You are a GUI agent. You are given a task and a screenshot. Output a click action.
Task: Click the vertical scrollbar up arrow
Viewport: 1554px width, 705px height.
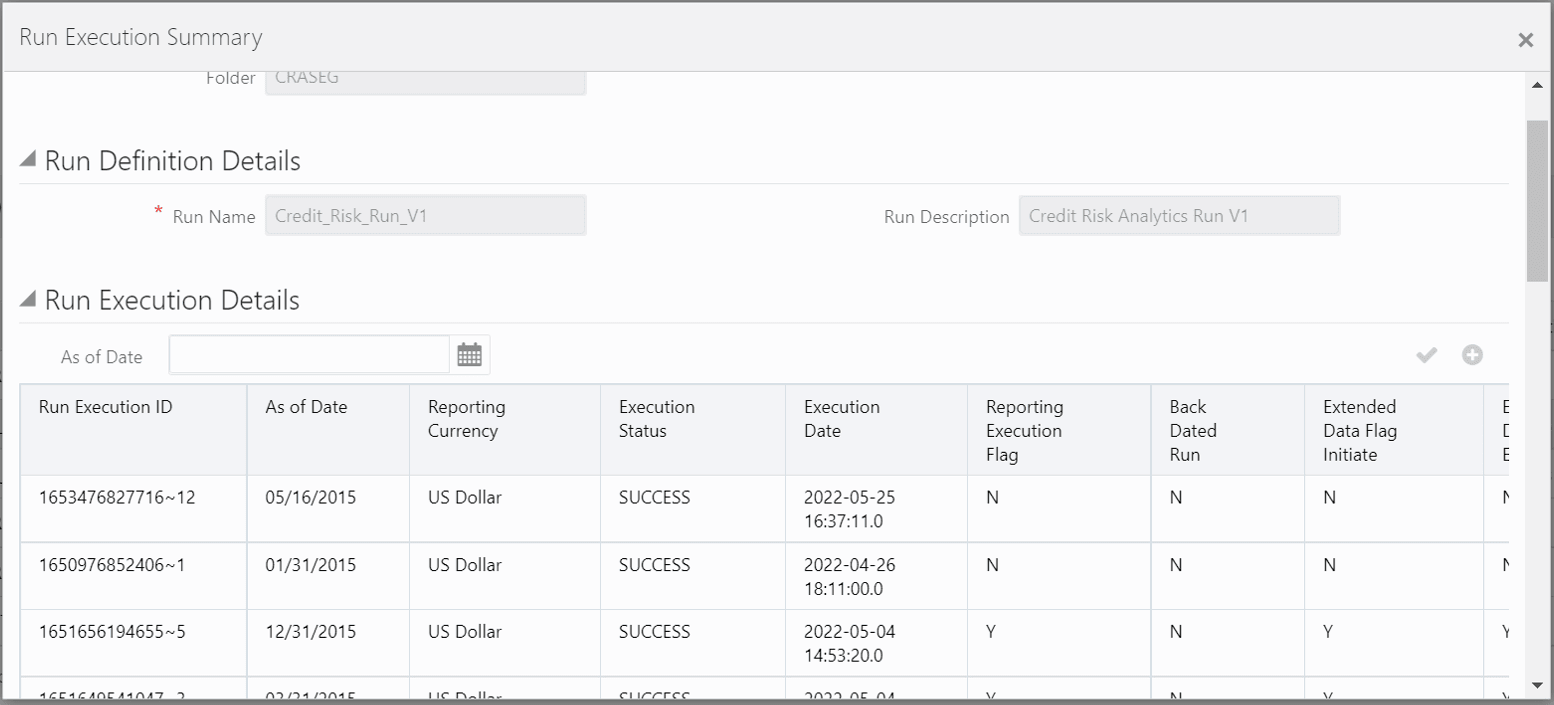pos(1538,84)
